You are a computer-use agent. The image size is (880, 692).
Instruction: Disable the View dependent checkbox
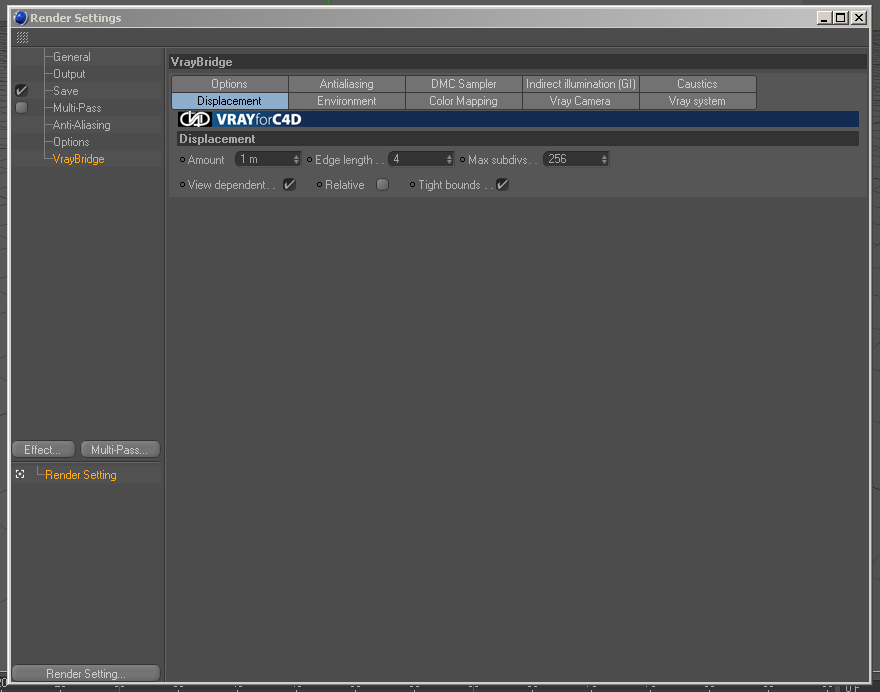290,184
